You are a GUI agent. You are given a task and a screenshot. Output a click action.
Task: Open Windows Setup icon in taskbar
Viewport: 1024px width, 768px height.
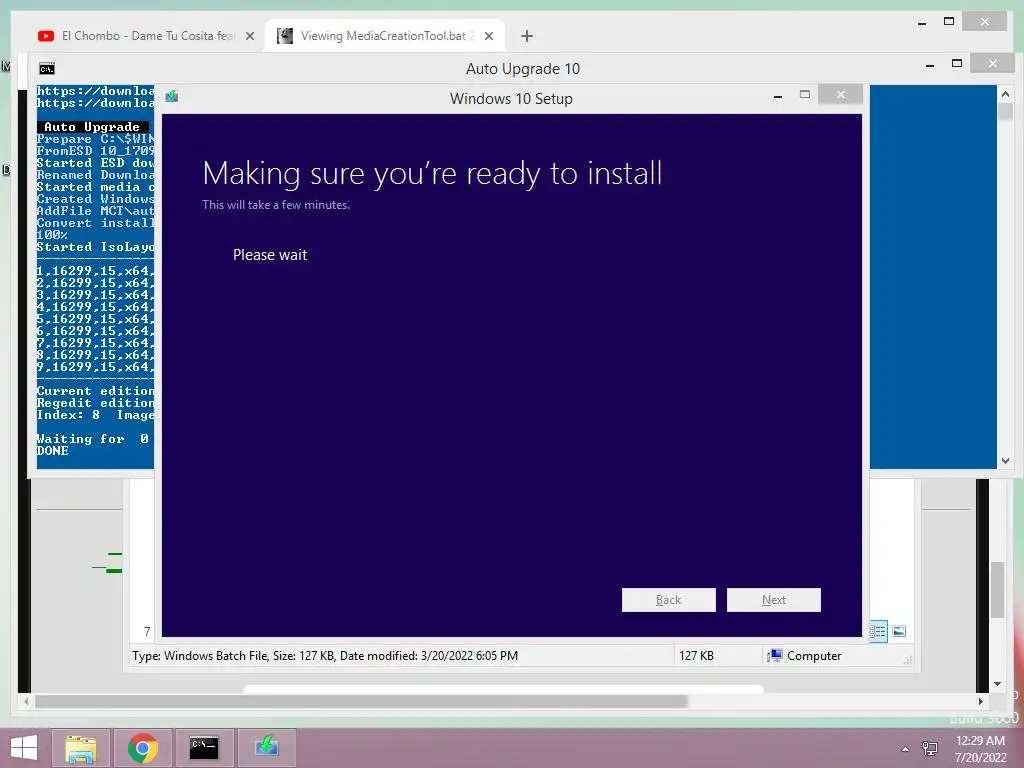(x=266, y=748)
